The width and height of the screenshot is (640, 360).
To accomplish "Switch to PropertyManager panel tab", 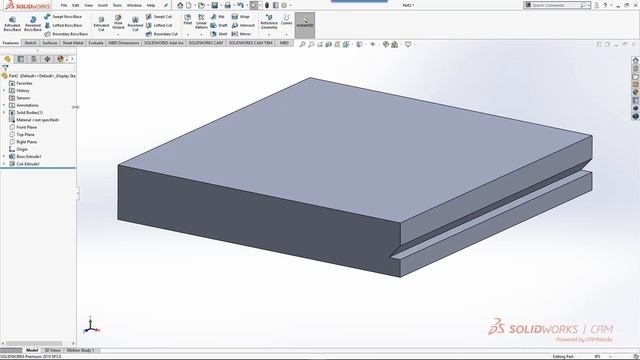I will tap(21, 59).
